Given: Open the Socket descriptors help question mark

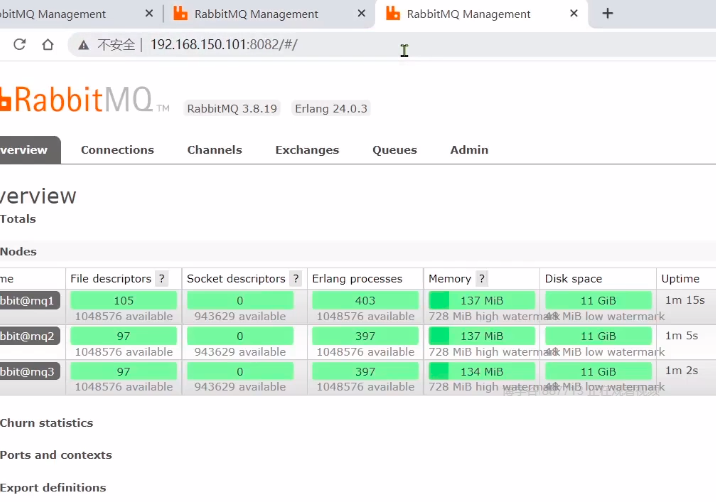Looking at the screenshot, I should pyautogui.click(x=296, y=279).
